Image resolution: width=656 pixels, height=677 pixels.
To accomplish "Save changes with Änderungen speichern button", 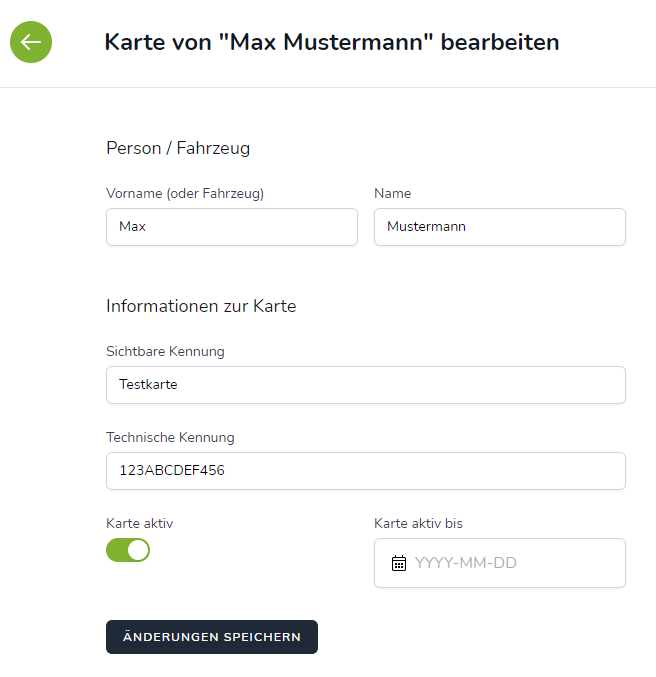I will (x=212, y=637).
